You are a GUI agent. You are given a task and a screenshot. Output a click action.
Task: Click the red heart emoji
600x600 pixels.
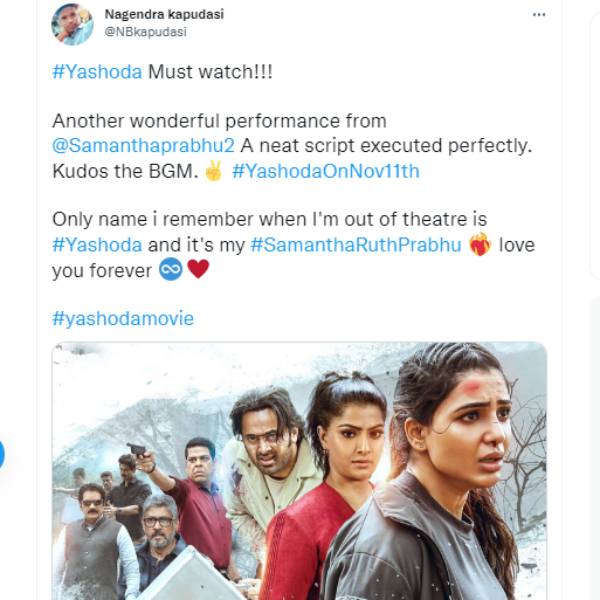click(x=198, y=270)
